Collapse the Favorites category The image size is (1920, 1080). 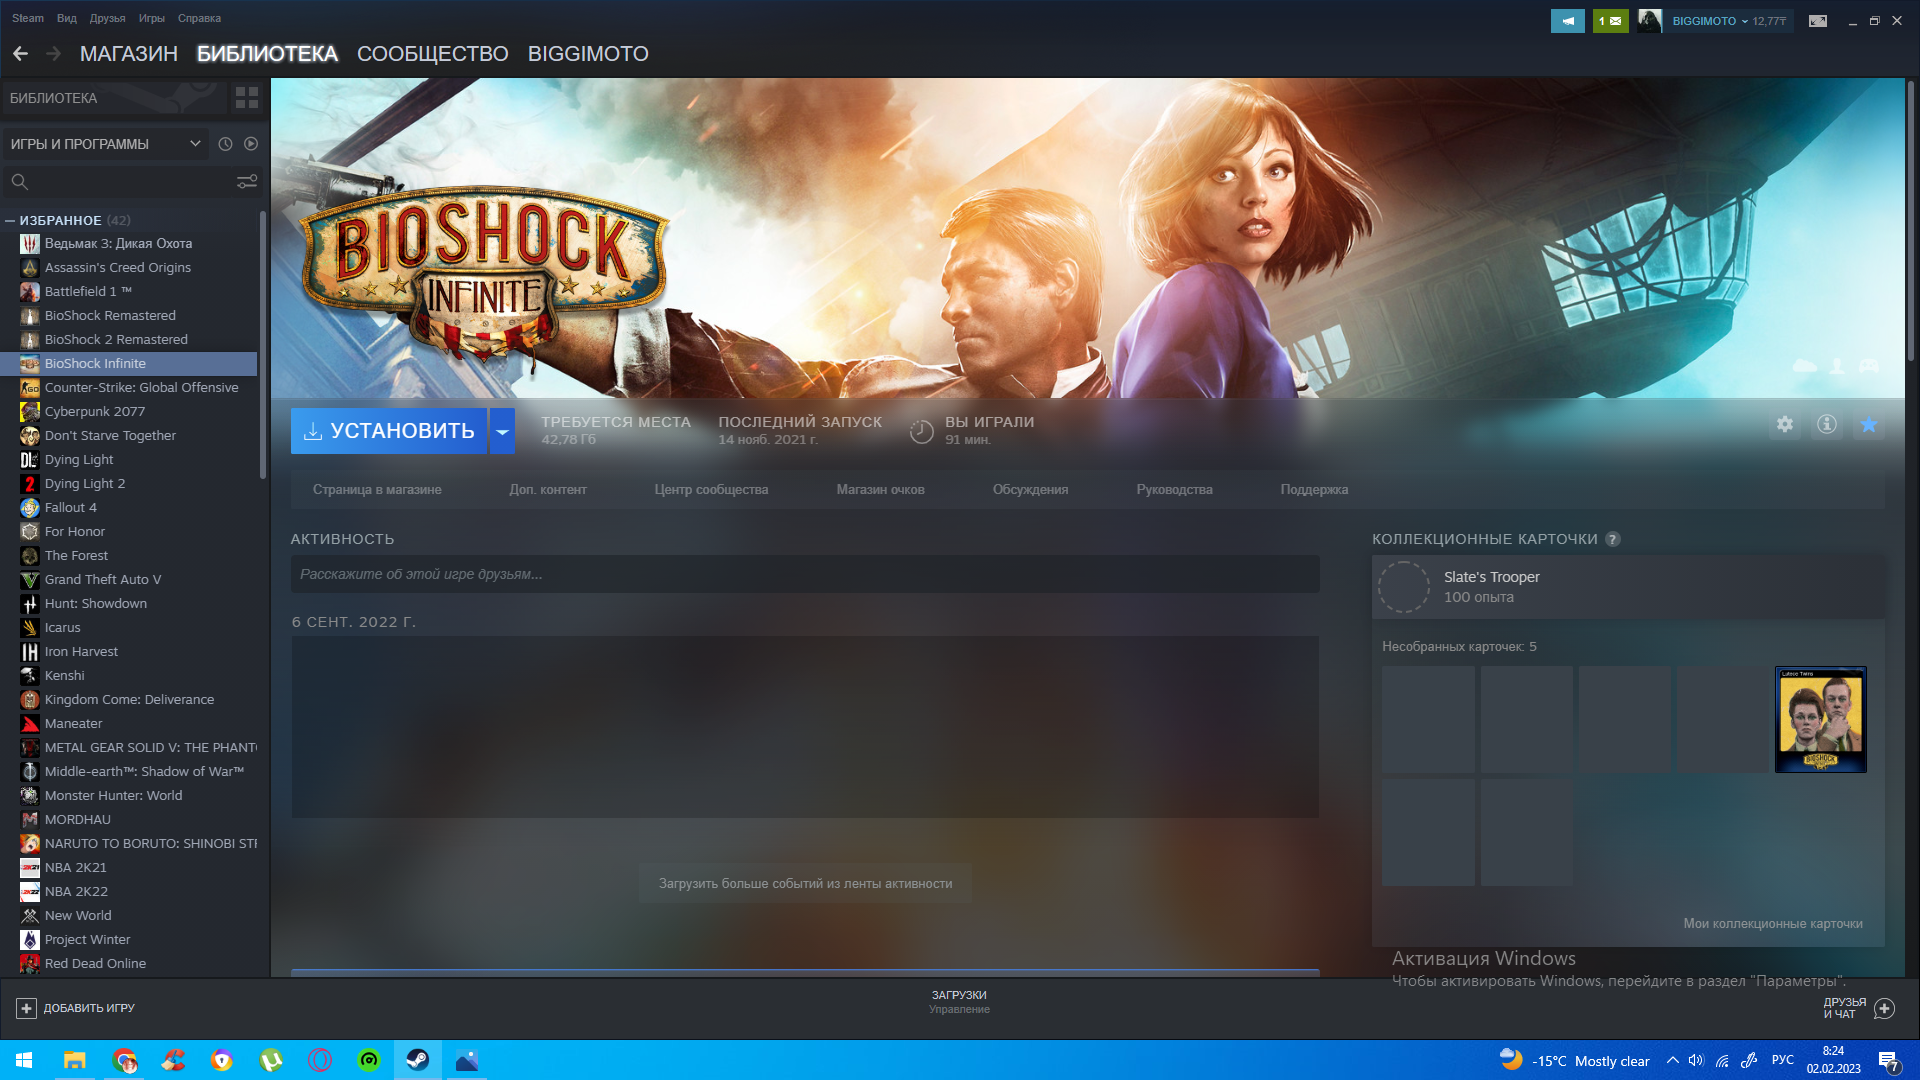[10, 220]
